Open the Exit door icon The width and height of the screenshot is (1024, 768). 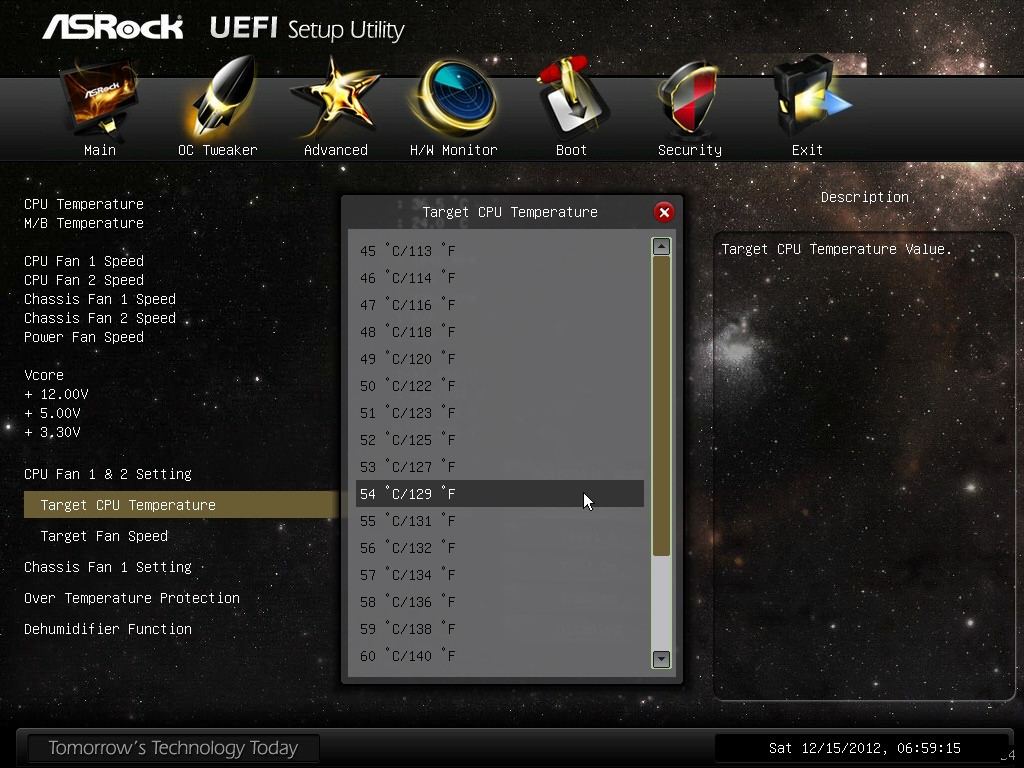pos(810,98)
